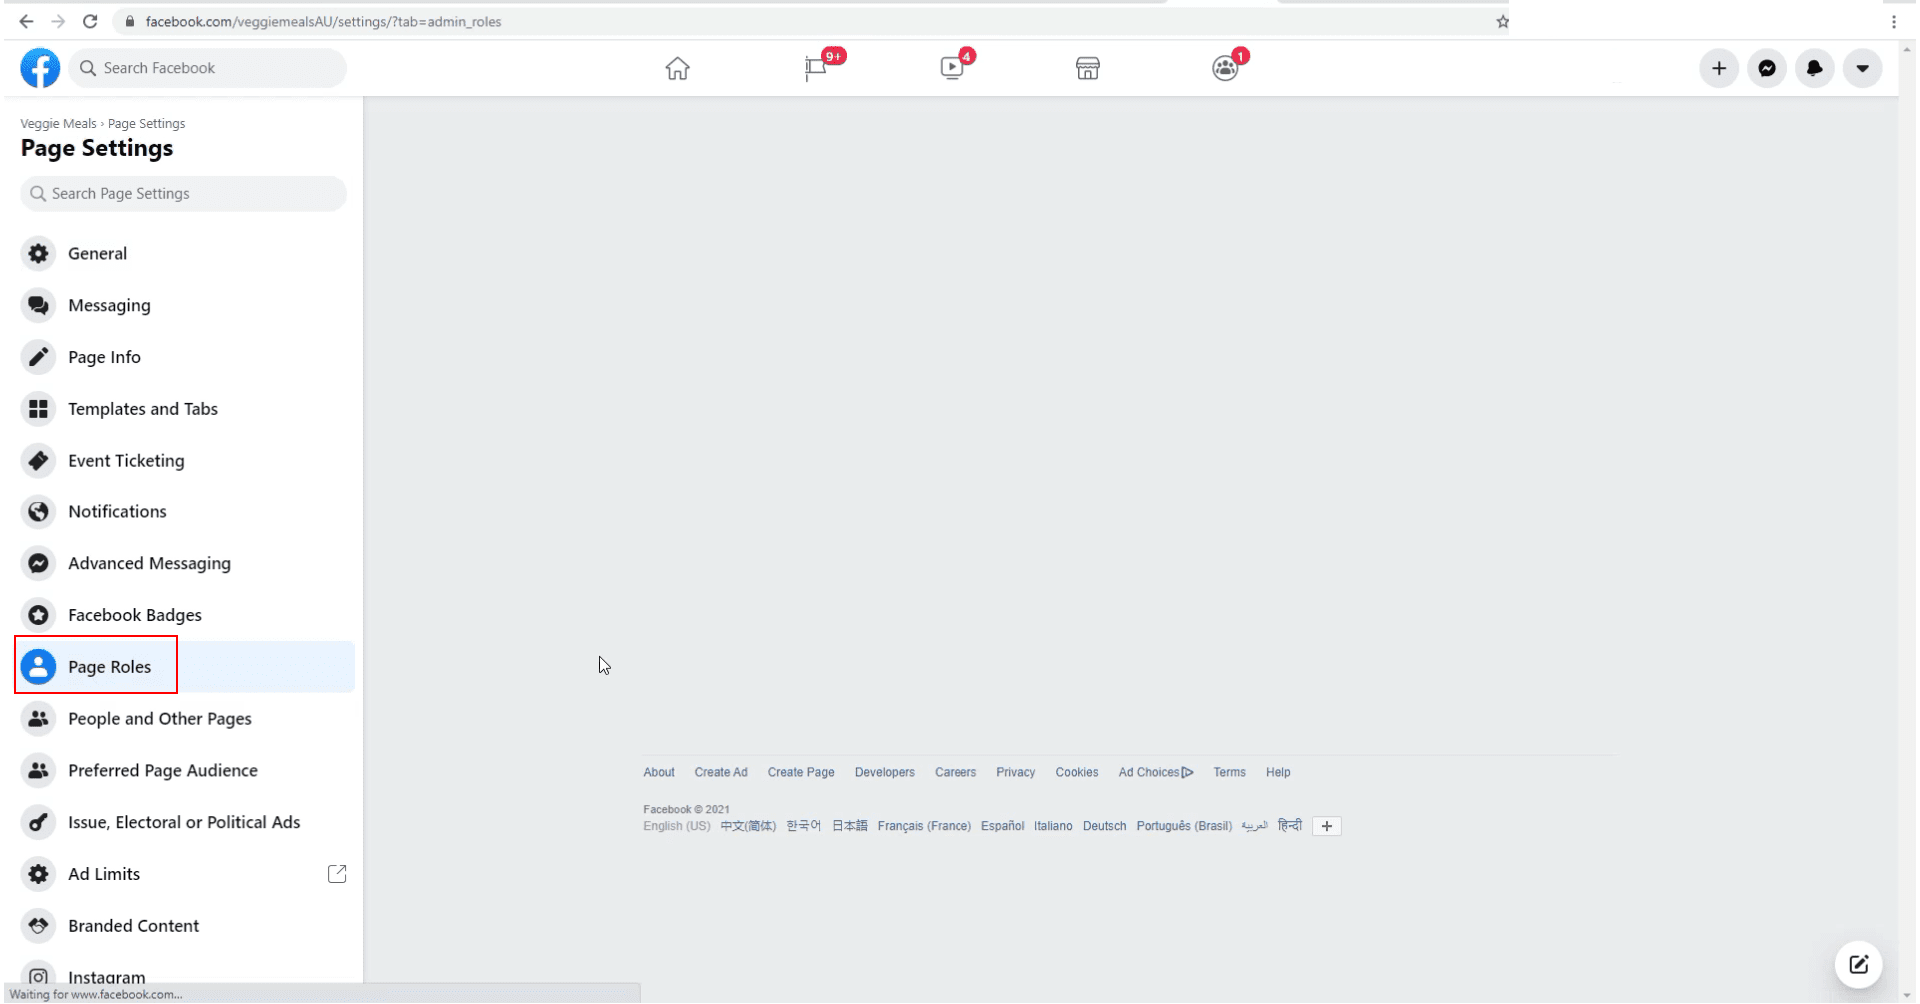This screenshot has width=1920, height=1004.
Task: Open People and Other Pages settings
Action: [159, 719]
